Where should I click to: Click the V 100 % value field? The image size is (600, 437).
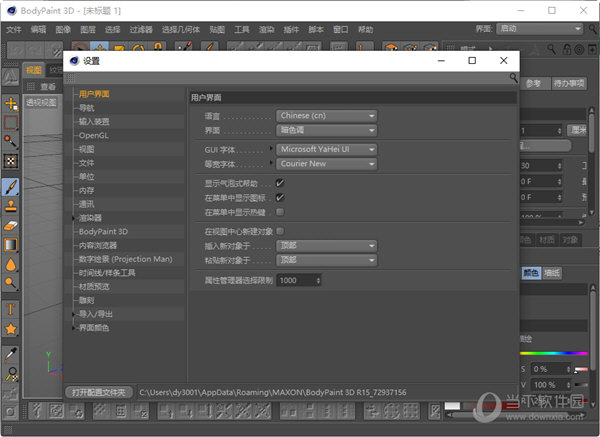pos(551,385)
